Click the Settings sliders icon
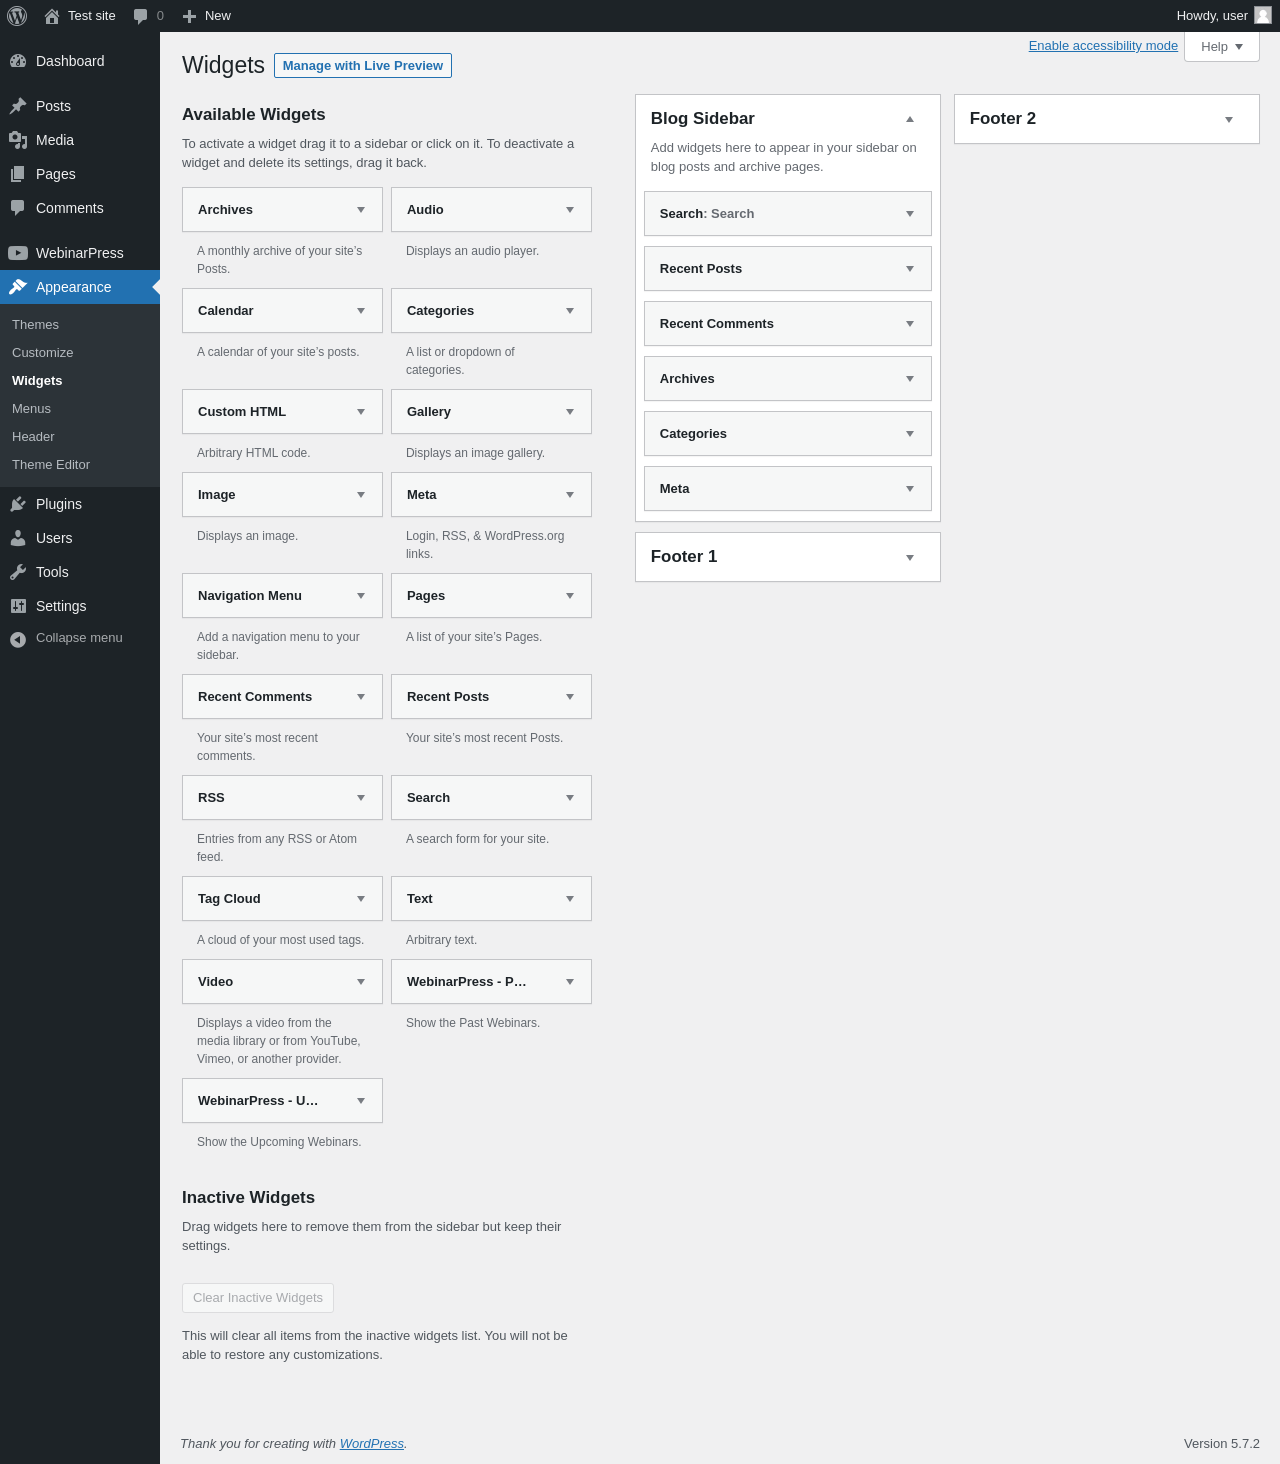Viewport: 1280px width, 1464px height. (x=18, y=606)
